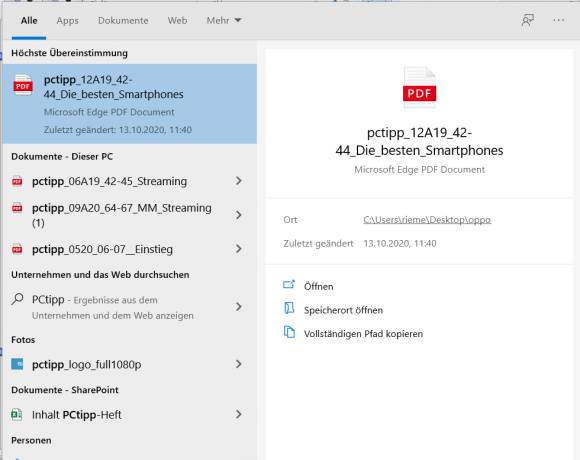Click PDF icon beside pctipp_0520_06-07__Einstieg
The width and height of the screenshot is (580, 460).
(x=17, y=249)
